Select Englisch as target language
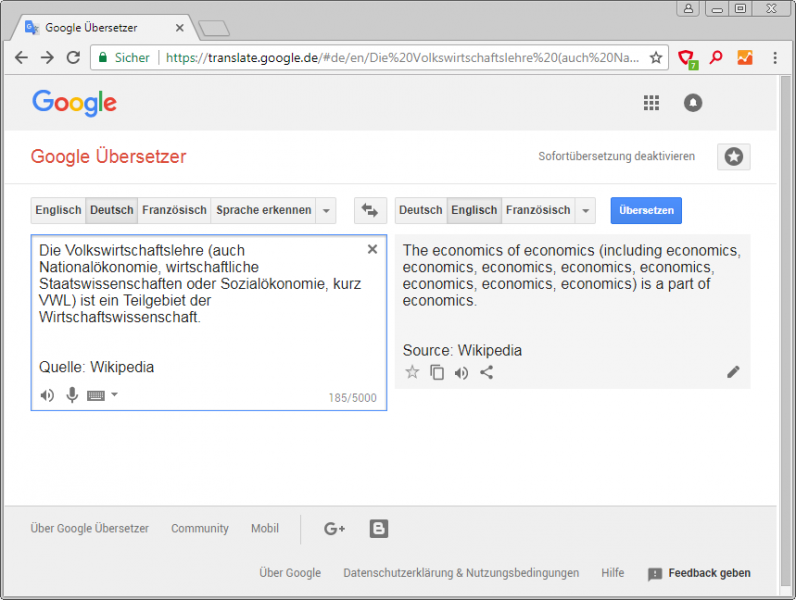The height and width of the screenshot is (600, 796). [474, 210]
